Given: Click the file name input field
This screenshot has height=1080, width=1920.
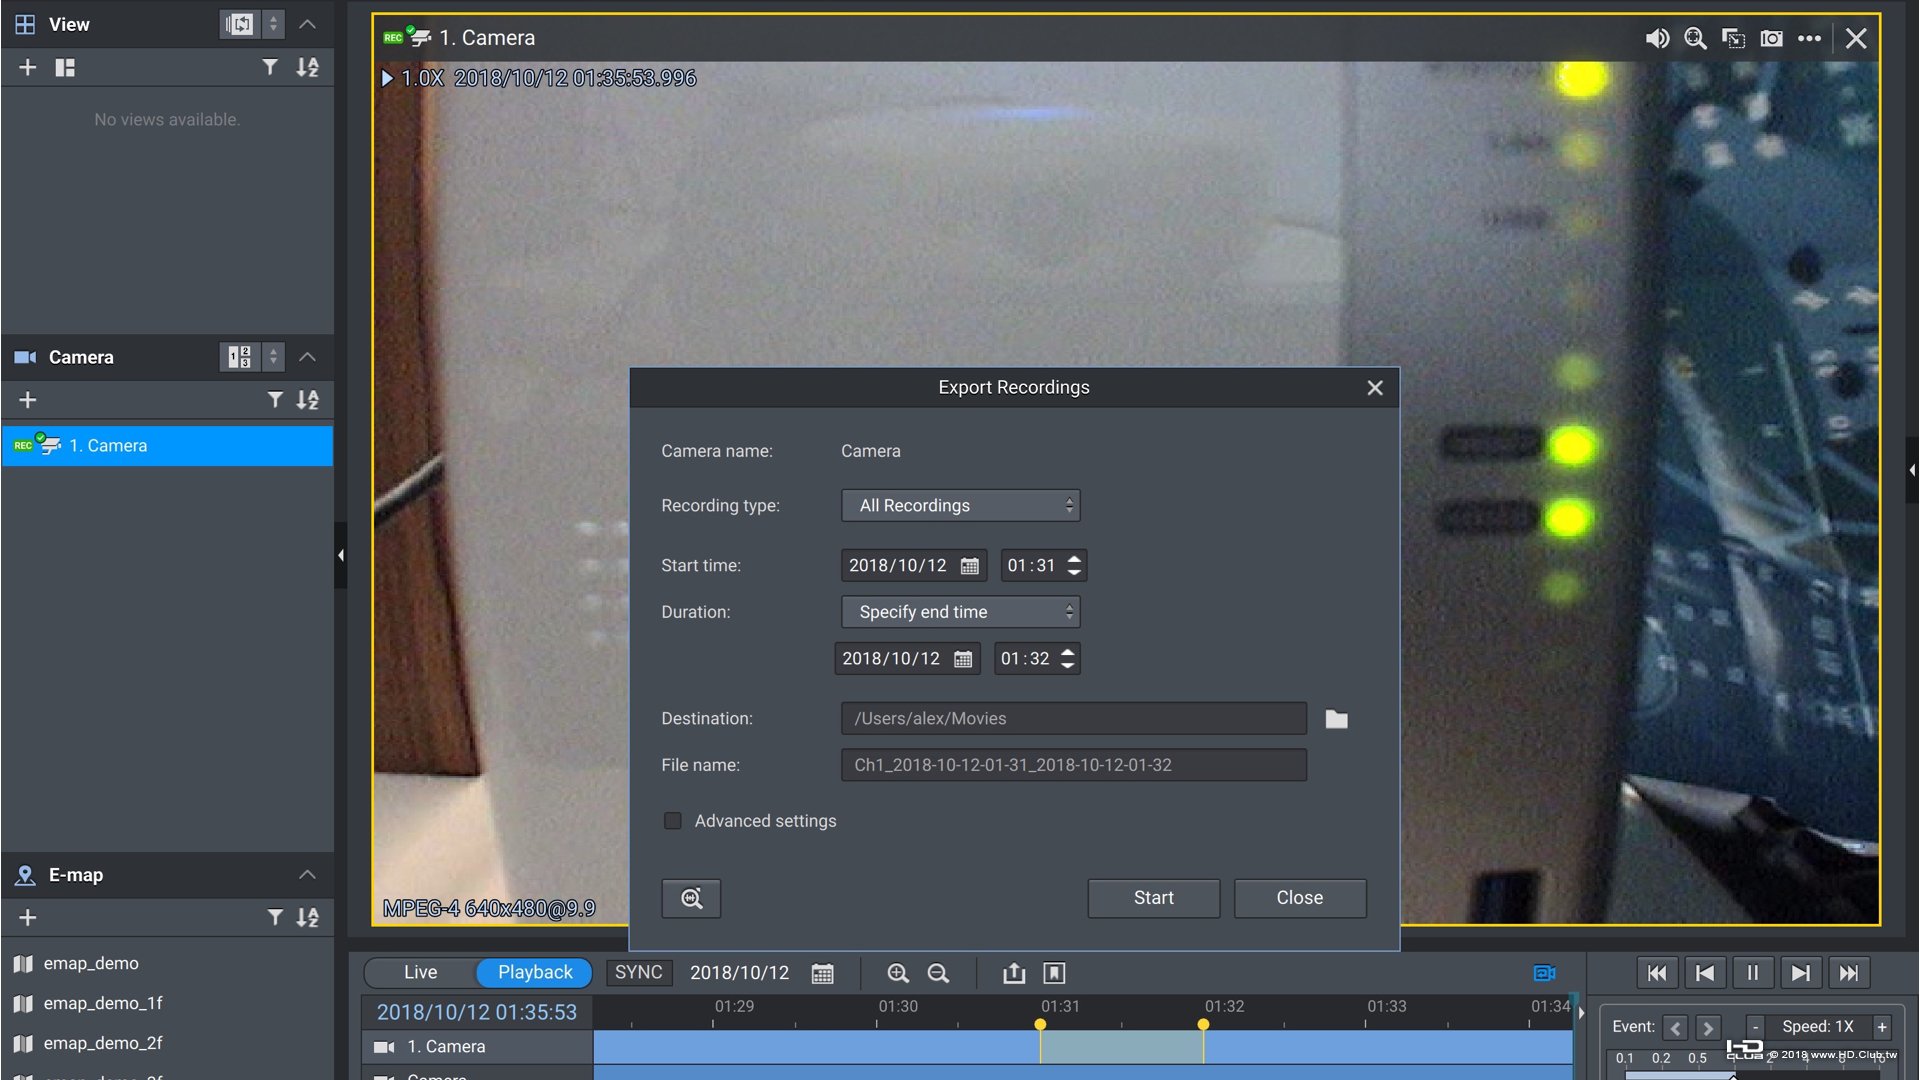Looking at the screenshot, I should pos(1073,765).
